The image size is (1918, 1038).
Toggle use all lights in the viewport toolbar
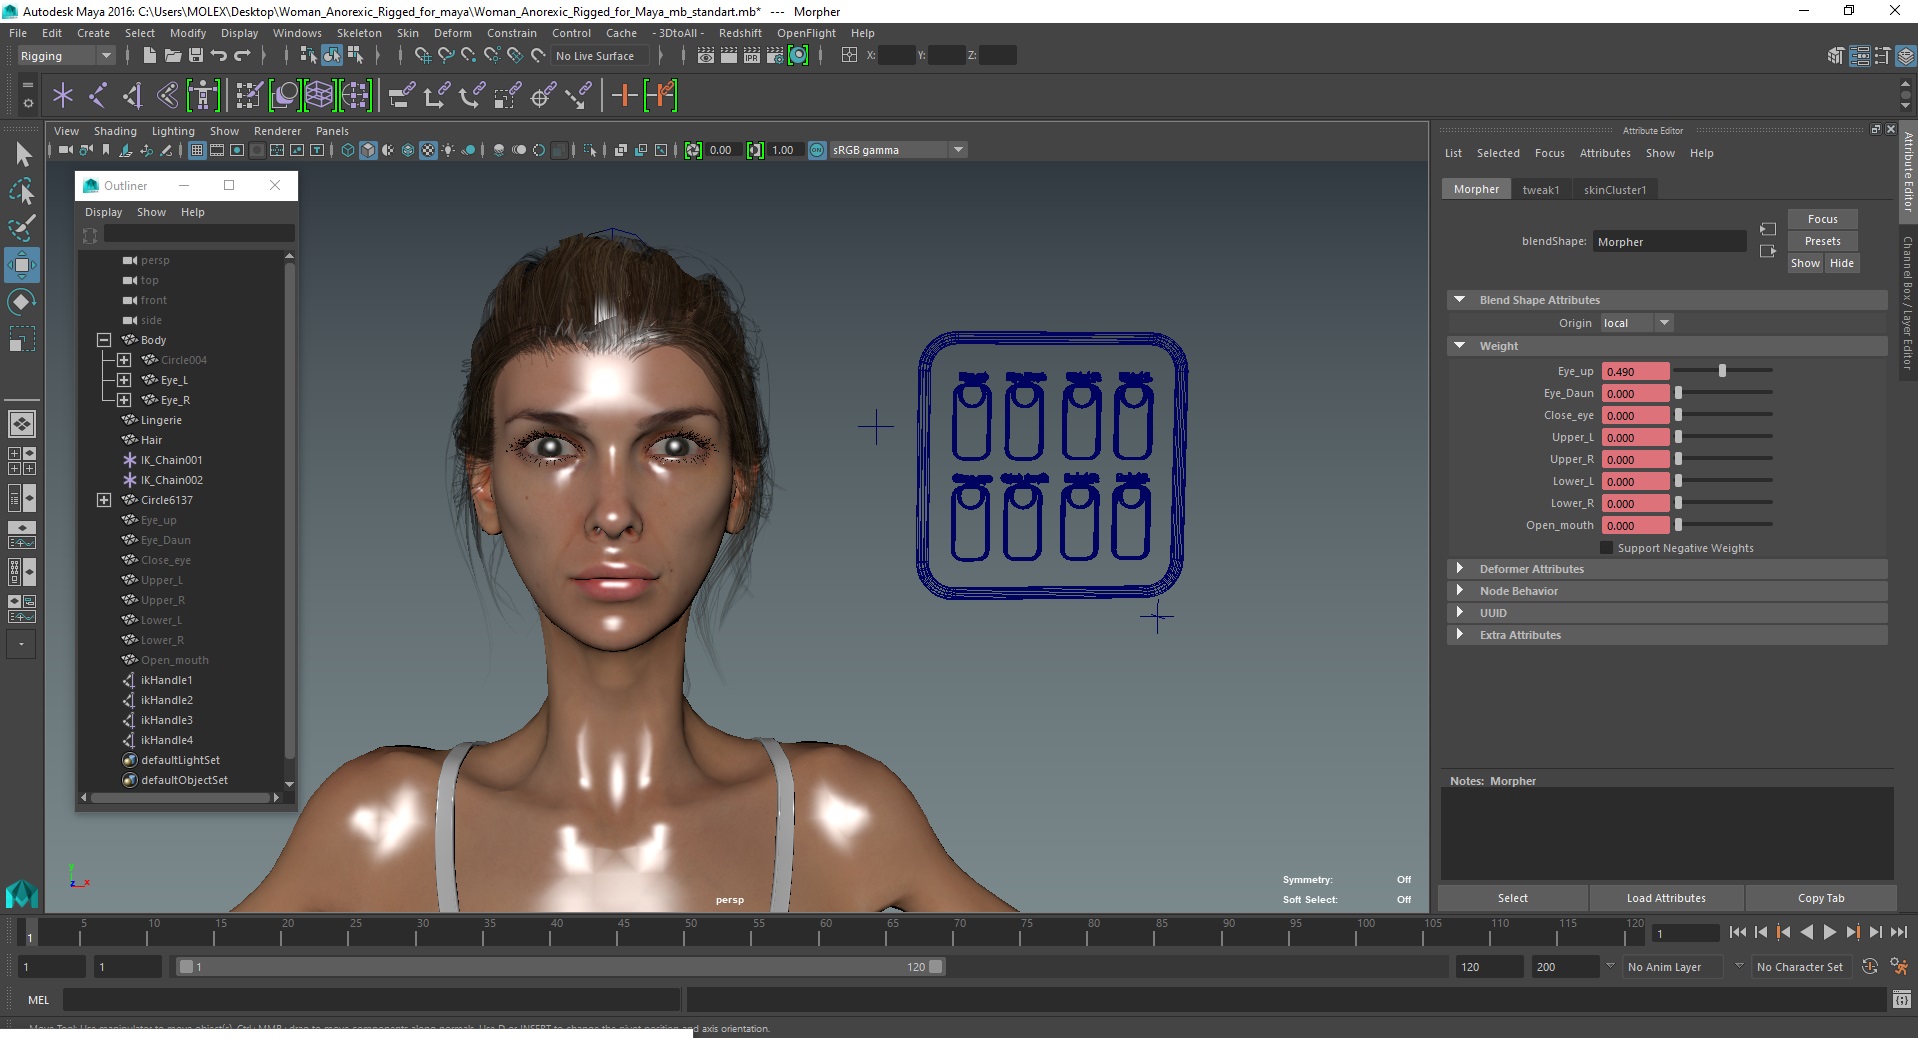point(448,150)
